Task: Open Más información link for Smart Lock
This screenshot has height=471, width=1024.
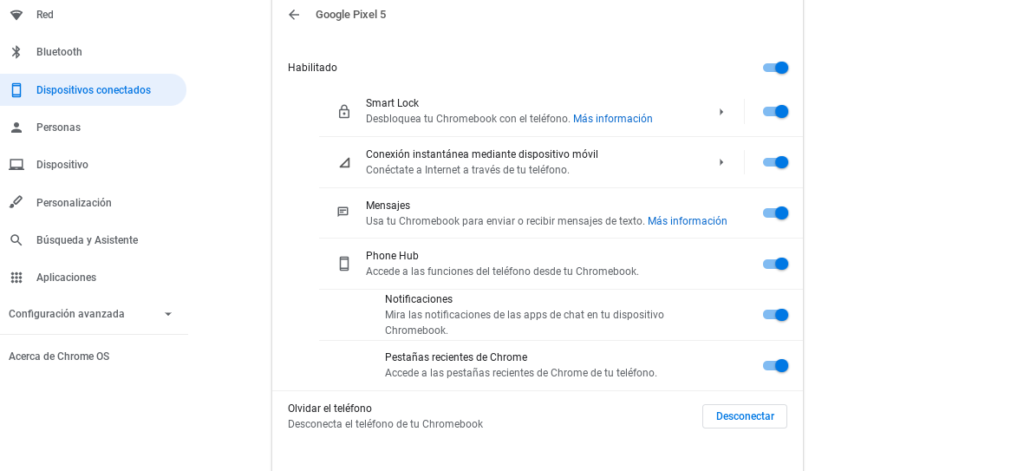Action: (x=612, y=119)
